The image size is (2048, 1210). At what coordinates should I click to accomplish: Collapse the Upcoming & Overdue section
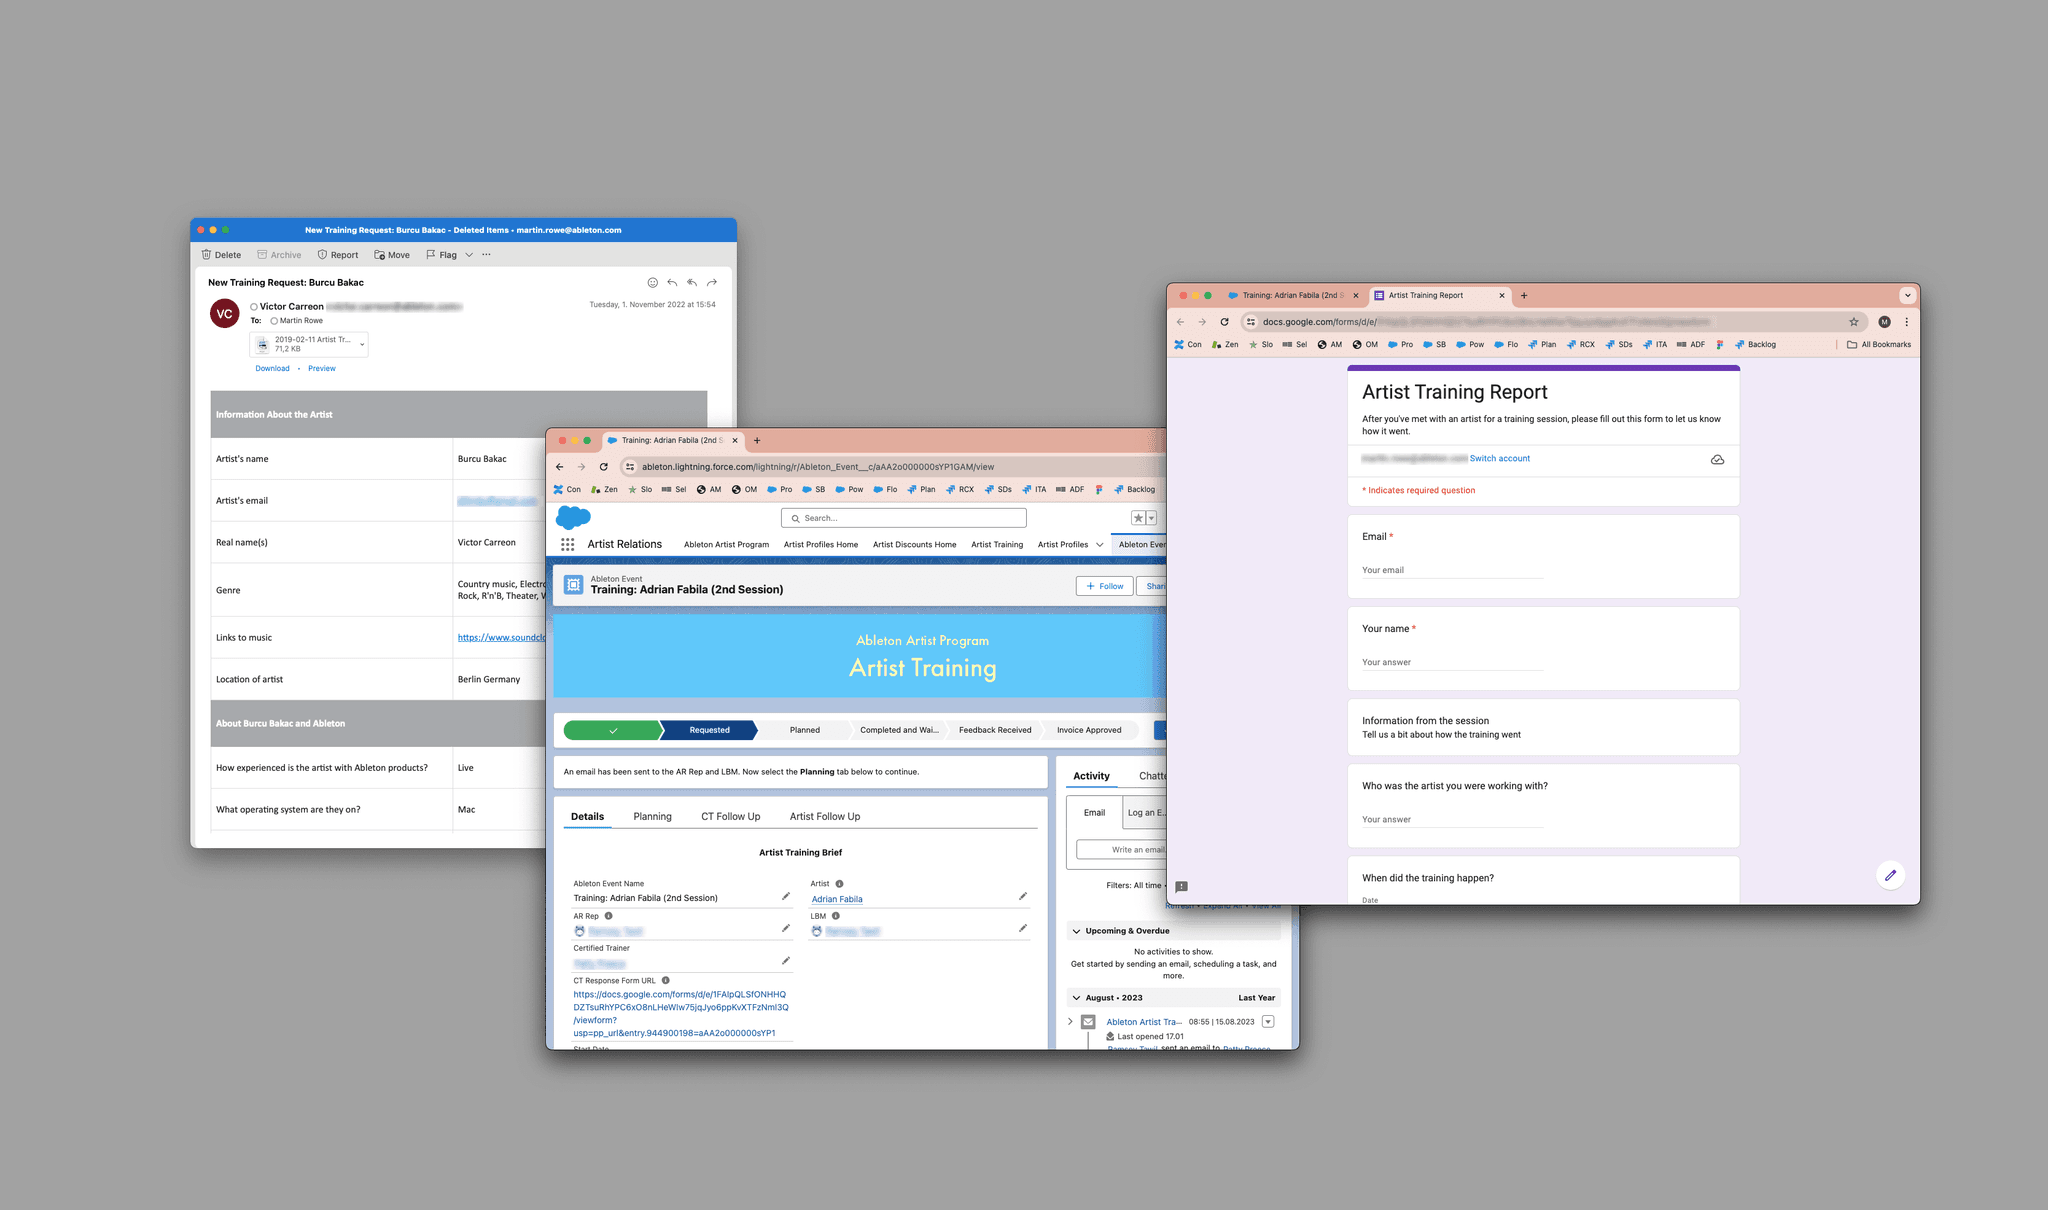(x=1077, y=931)
